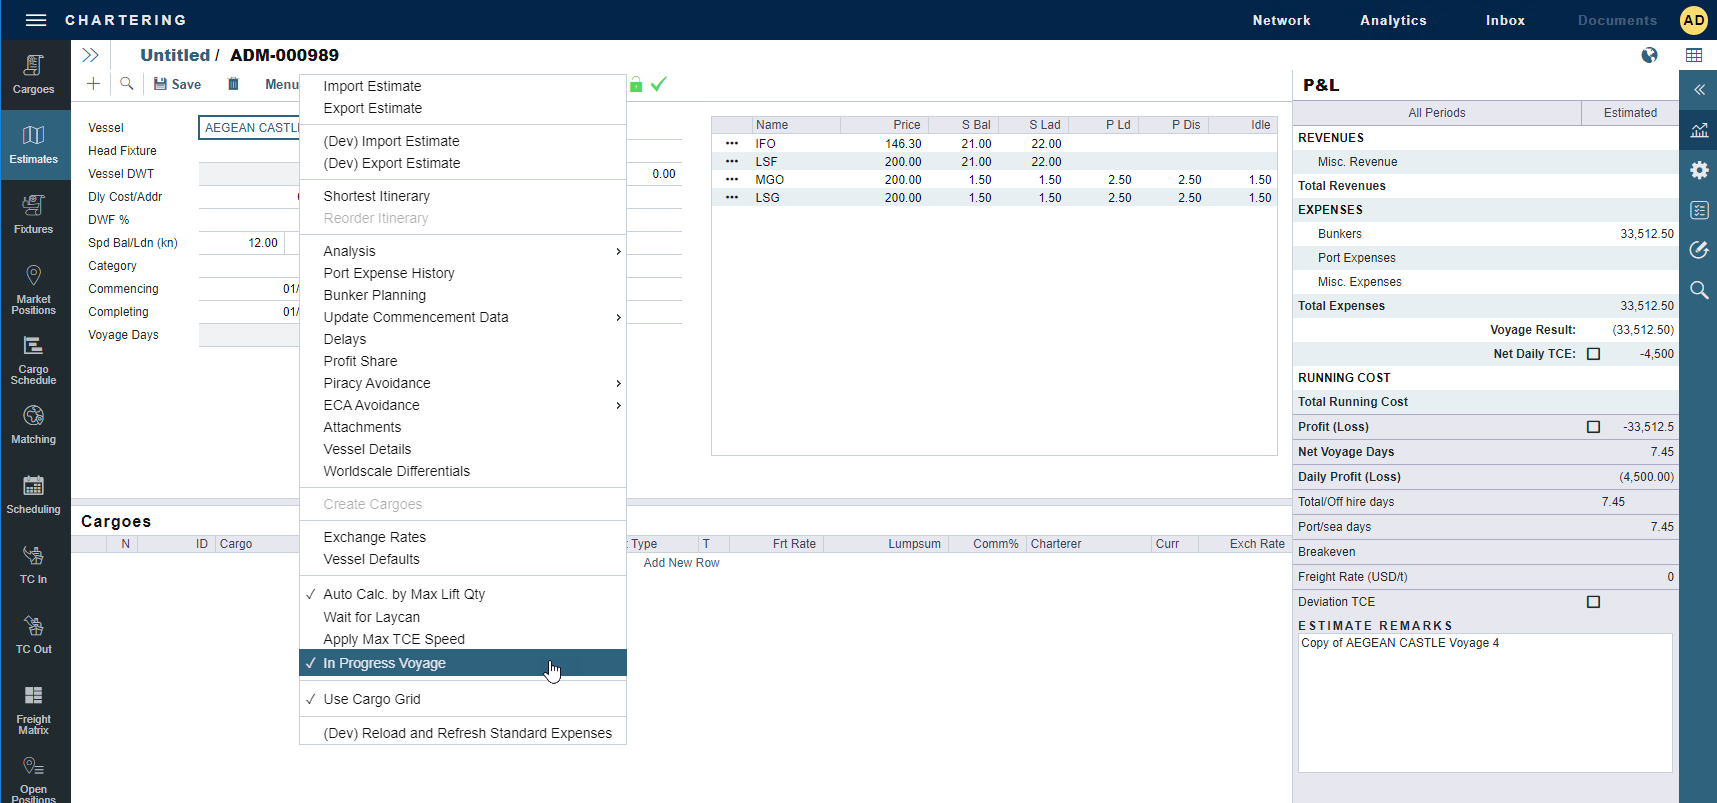Open Market Positions in the sidebar
This screenshot has width=1717, height=803.
(x=34, y=290)
